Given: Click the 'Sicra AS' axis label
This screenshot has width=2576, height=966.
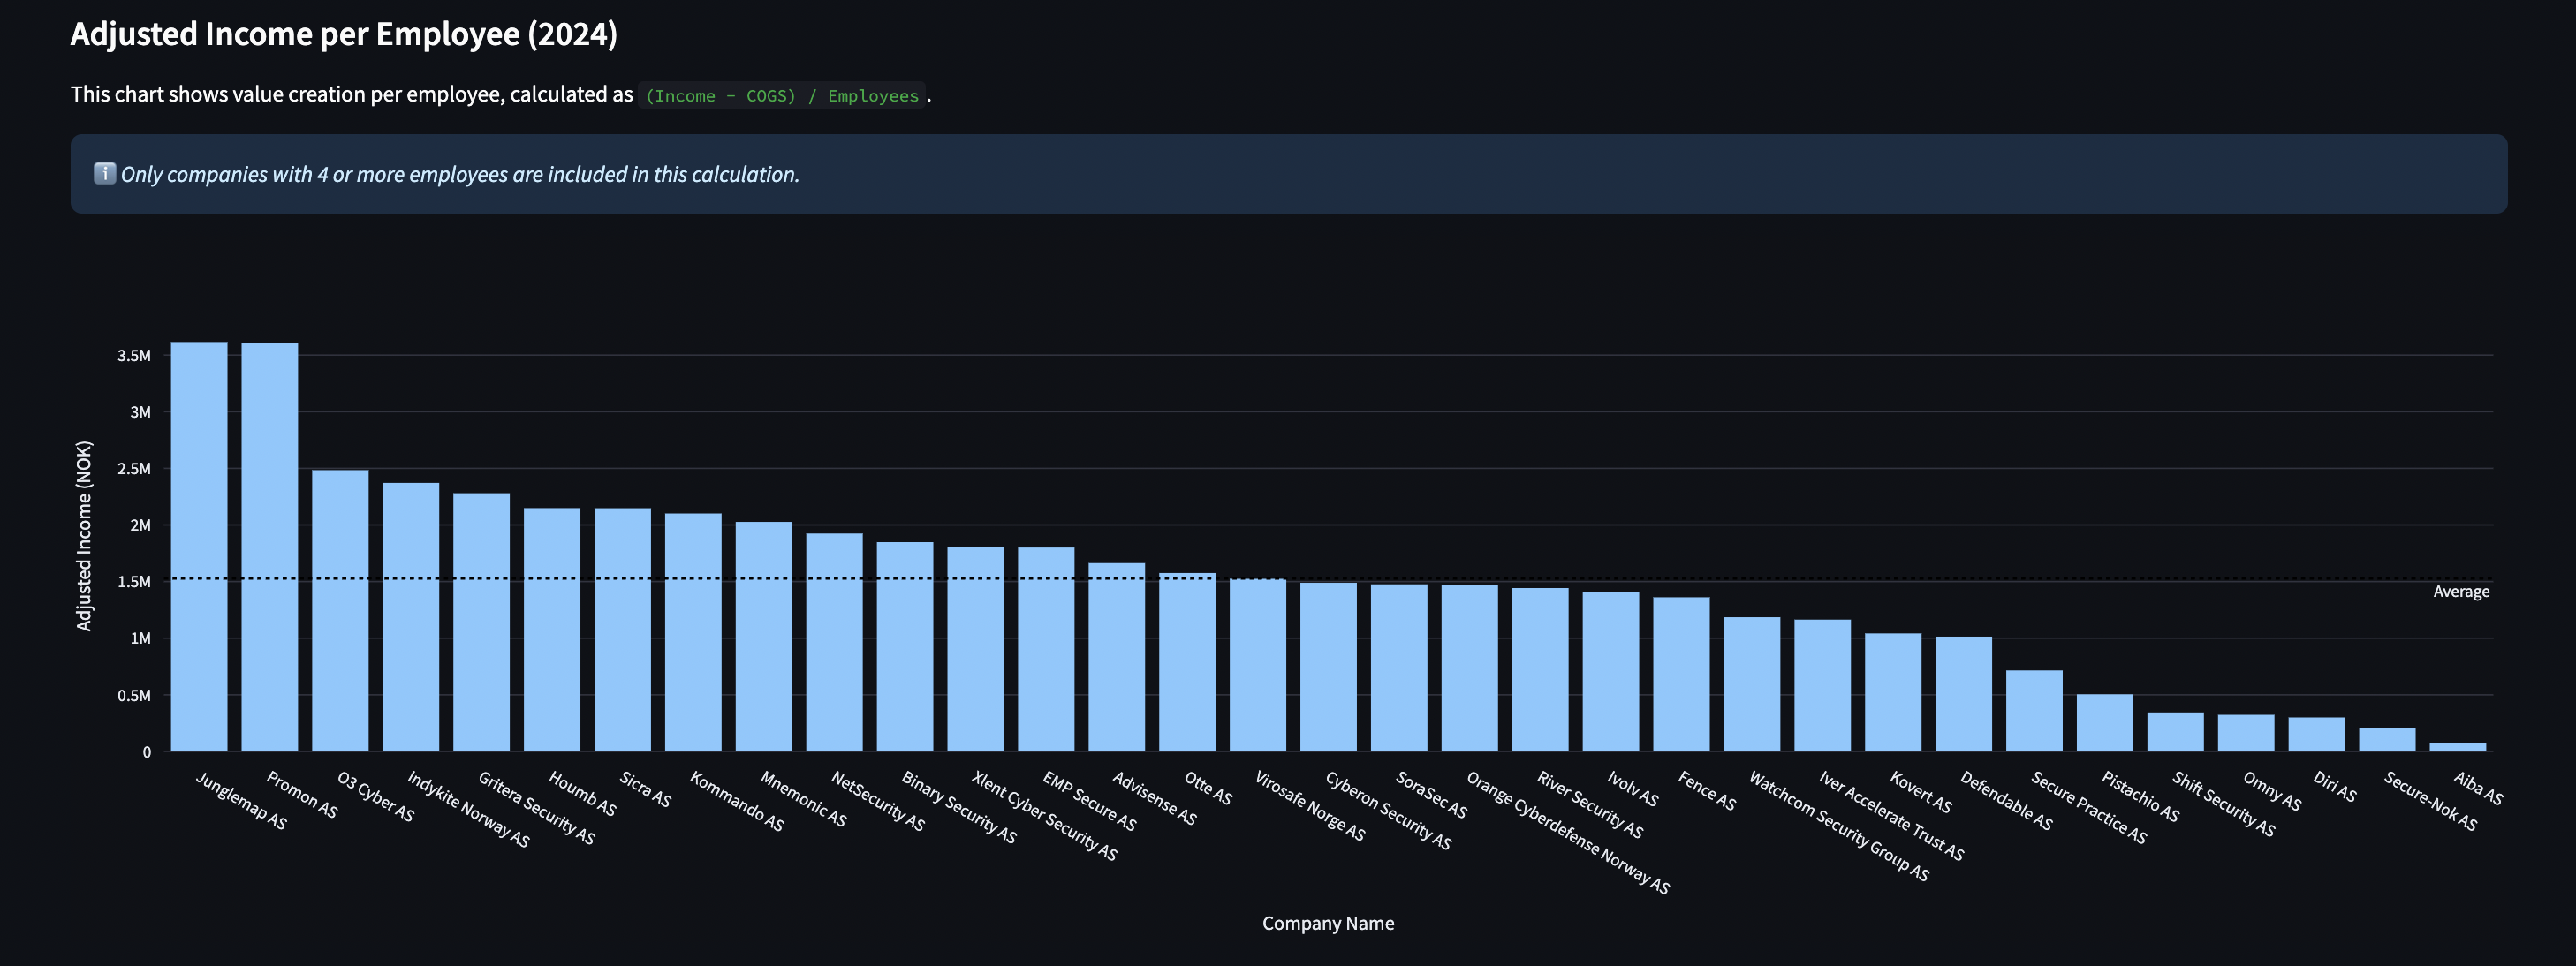Looking at the screenshot, I should coord(645,789).
